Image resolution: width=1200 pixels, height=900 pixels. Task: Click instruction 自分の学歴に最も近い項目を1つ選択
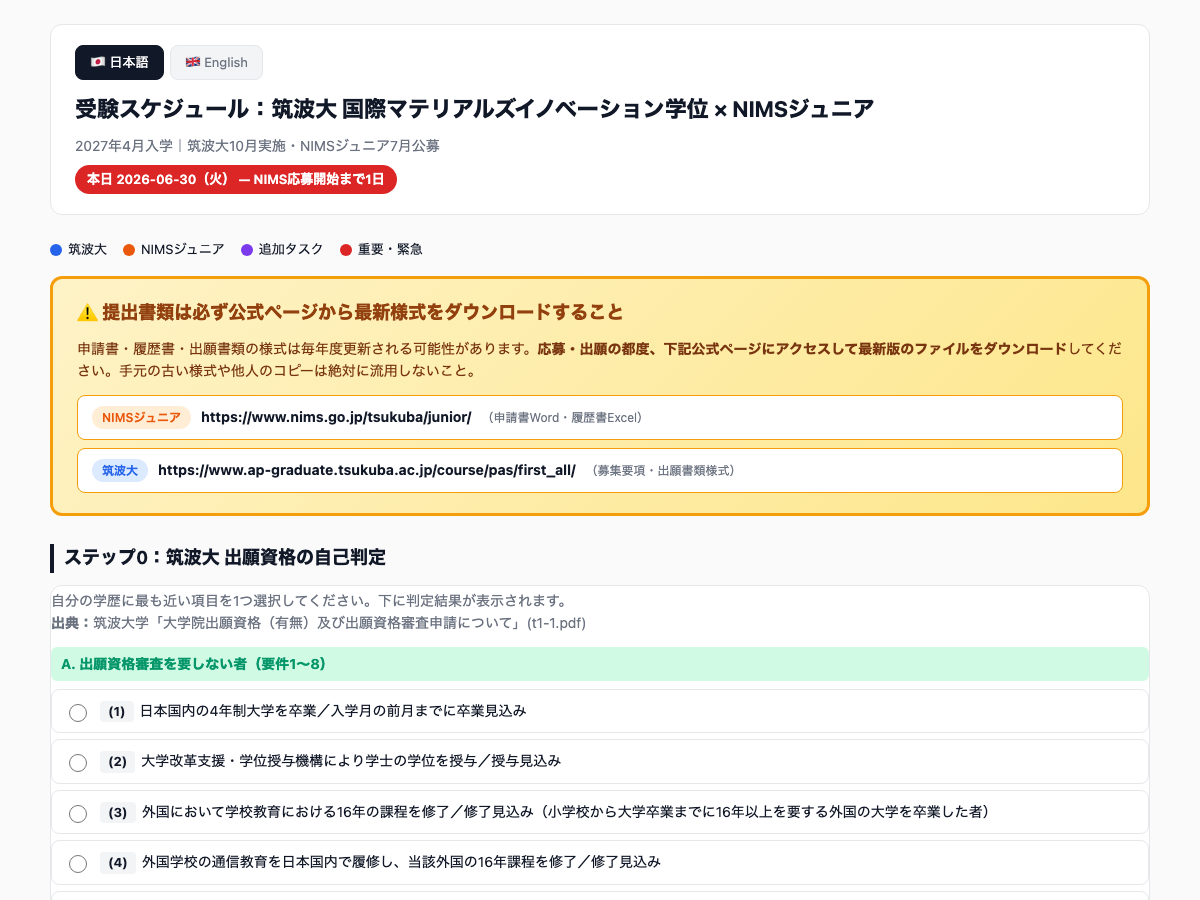[x=310, y=601]
